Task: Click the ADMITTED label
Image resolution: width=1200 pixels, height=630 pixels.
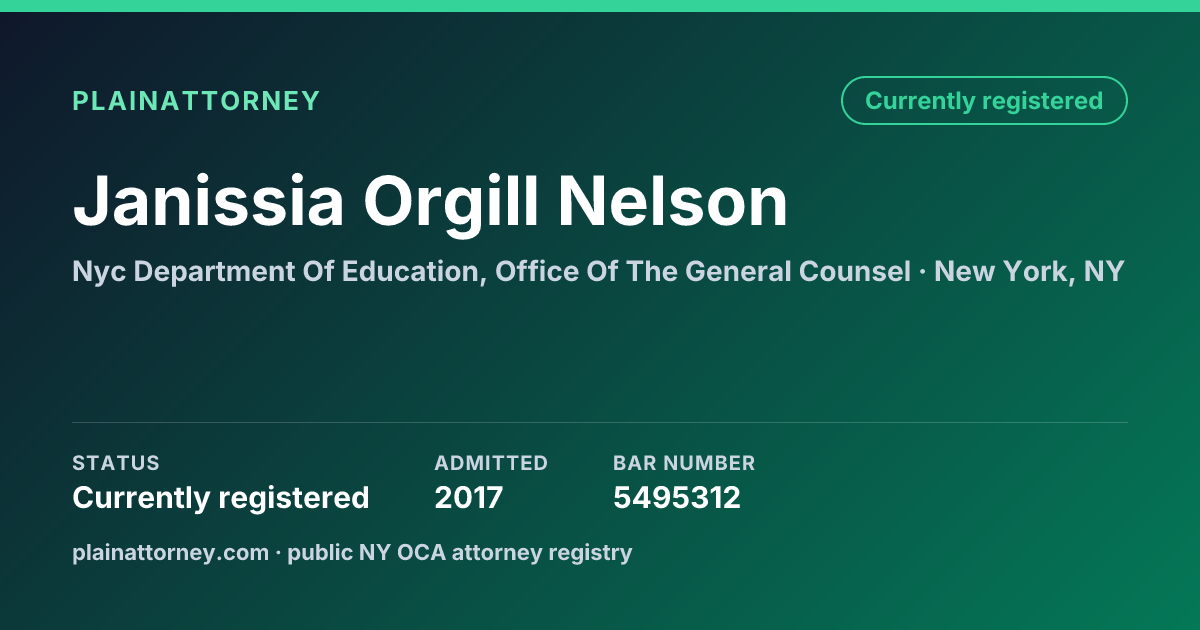Action: tap(491, 463)
